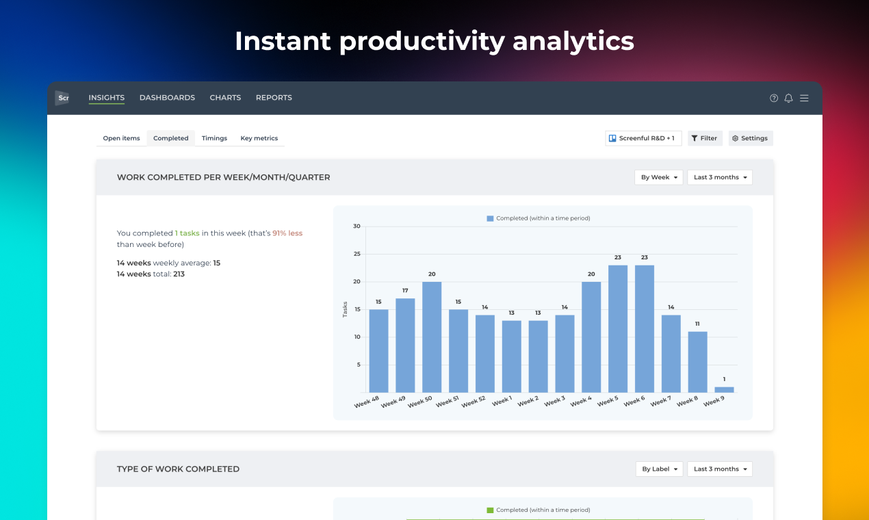
Task: Expand the By Label dropdown
Action: pyautogui.click(x=659, y=469)
